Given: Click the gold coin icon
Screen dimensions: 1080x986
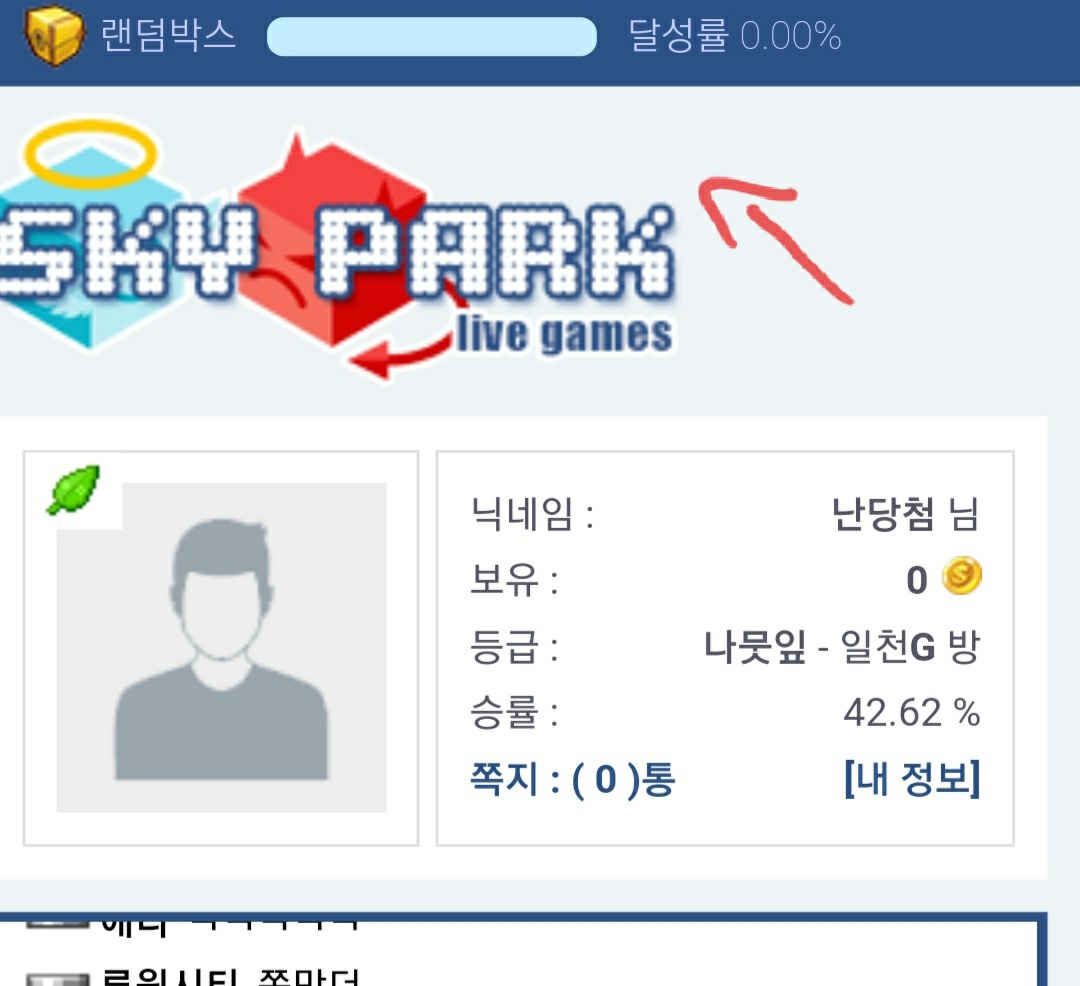Looking at the screenshot, I should pyautogui.click(x=962, y=576).
